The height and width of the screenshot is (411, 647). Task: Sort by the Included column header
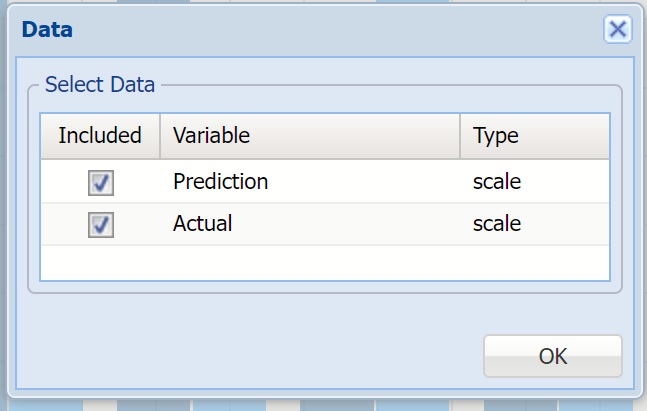click(100, 135)
